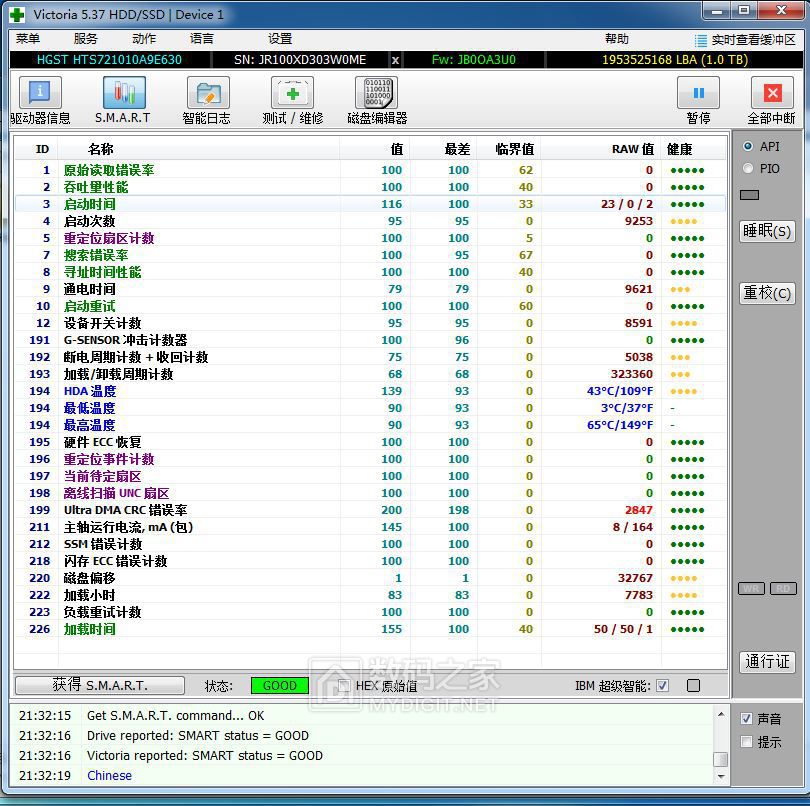
Task: Click the 通行证 button
Action: point(767,662)
